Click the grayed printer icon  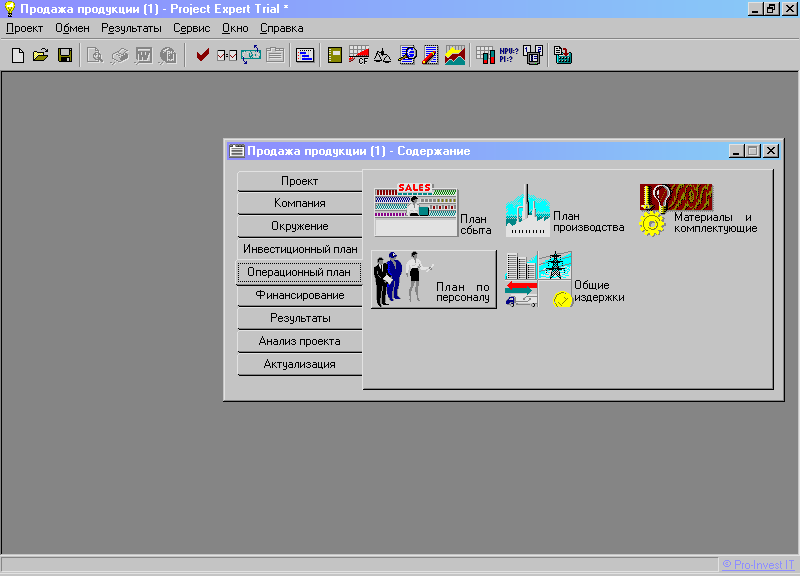click(x=119, y=55)
